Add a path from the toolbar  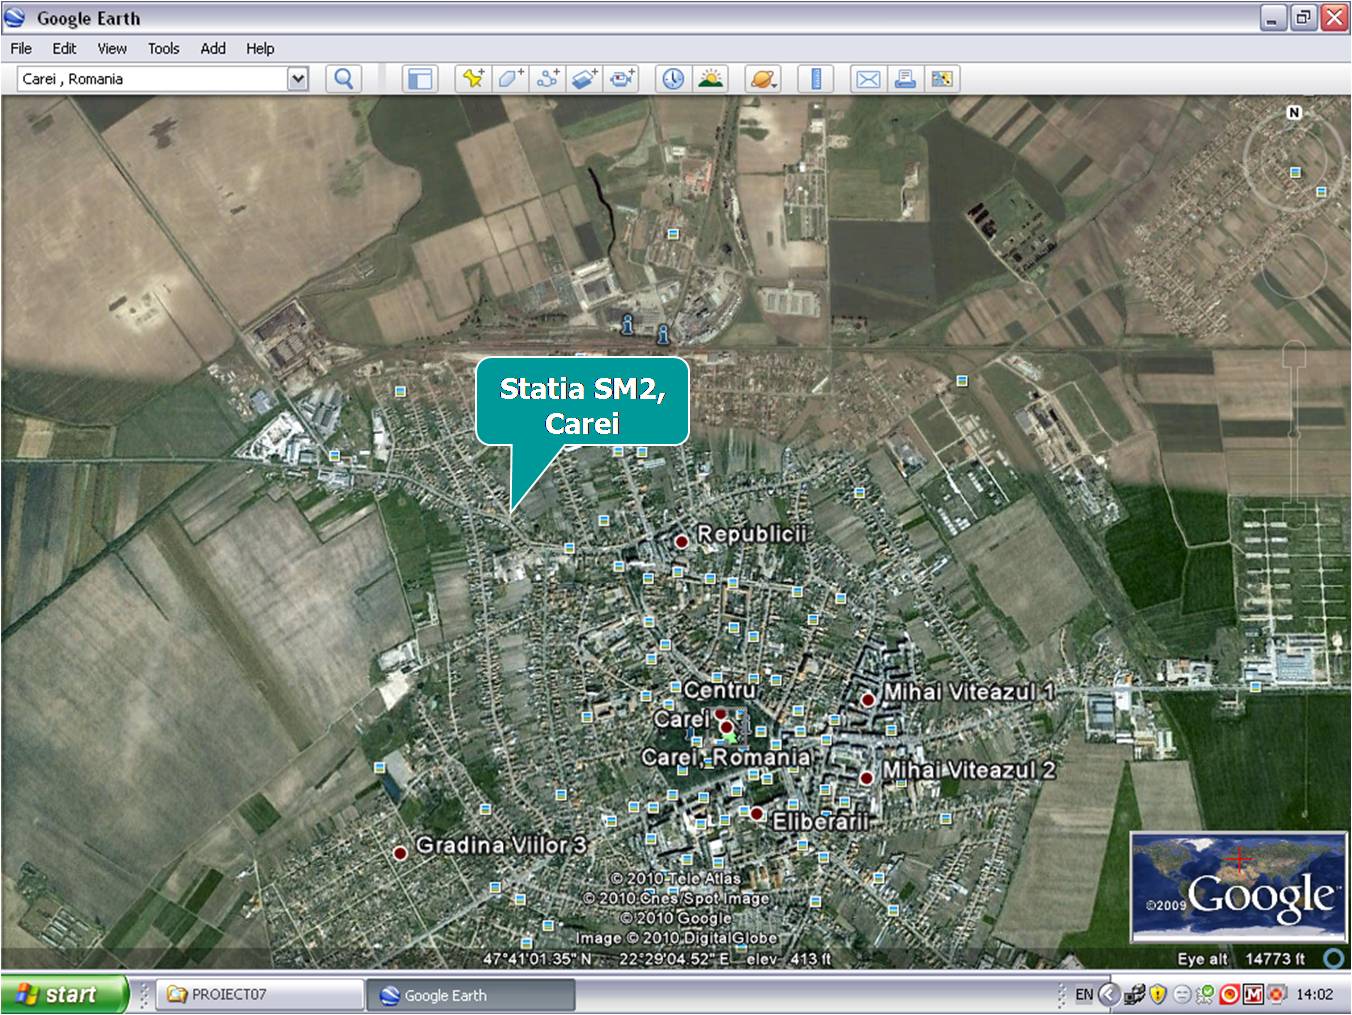pyautogui.click(x=547, y=79)
